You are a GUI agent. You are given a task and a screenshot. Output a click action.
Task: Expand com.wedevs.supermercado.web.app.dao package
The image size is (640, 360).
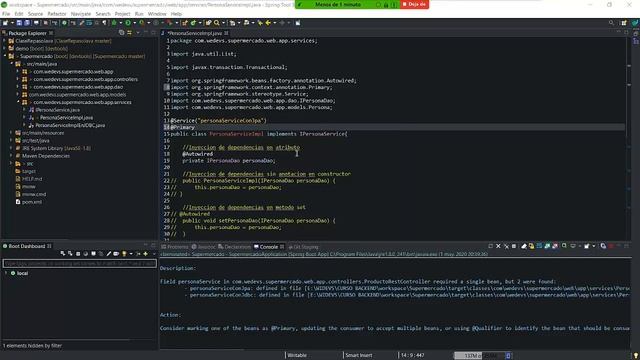pyautogui.click(x=18, y=87)
